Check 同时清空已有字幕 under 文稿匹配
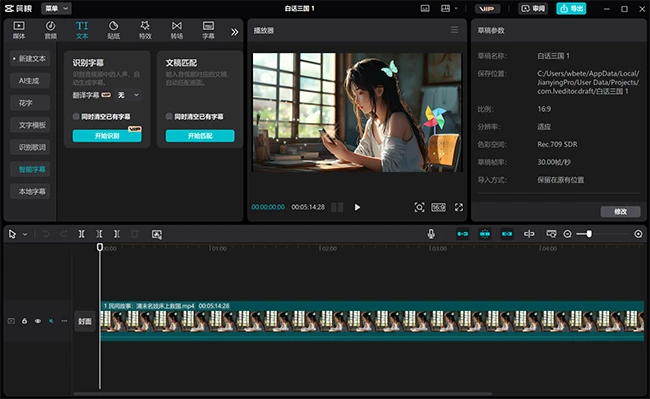This screenshot has width=650, height=399. click(x=169, y=116)
